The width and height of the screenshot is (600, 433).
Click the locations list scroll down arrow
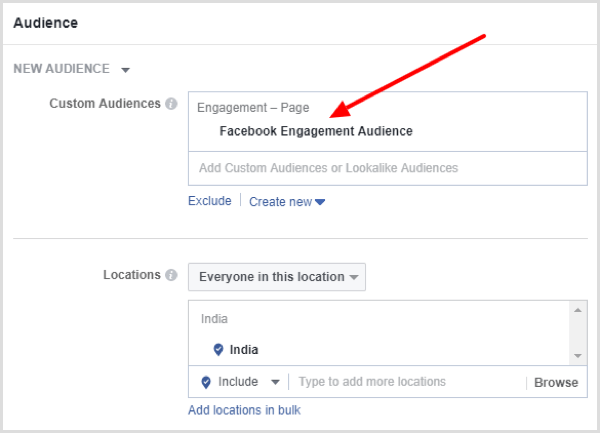(578, 356)
